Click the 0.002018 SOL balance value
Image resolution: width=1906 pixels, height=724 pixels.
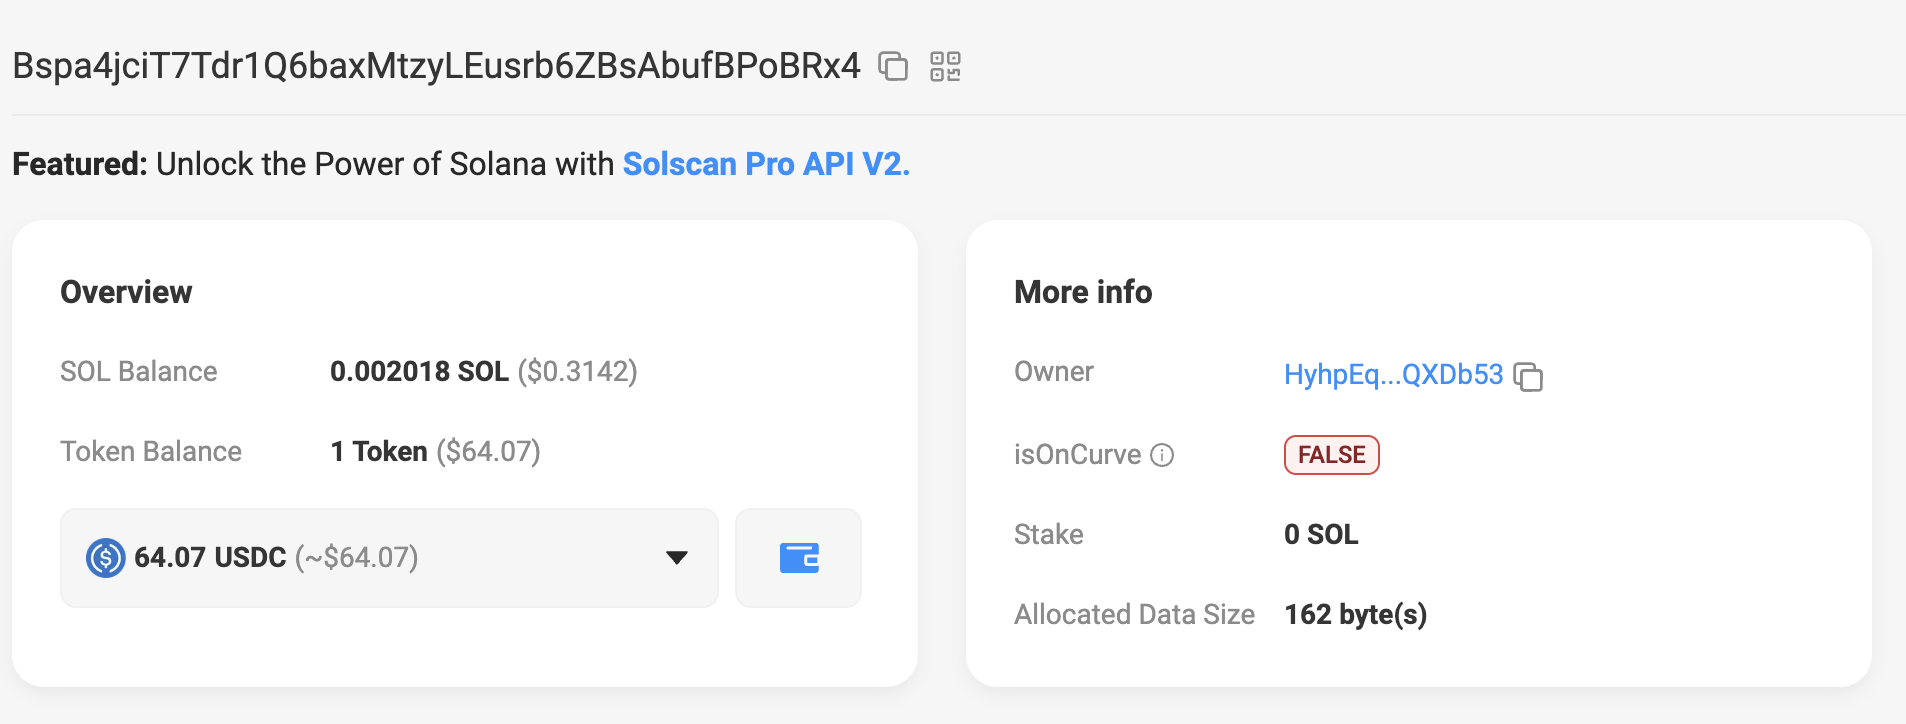(x=419, y=372)
